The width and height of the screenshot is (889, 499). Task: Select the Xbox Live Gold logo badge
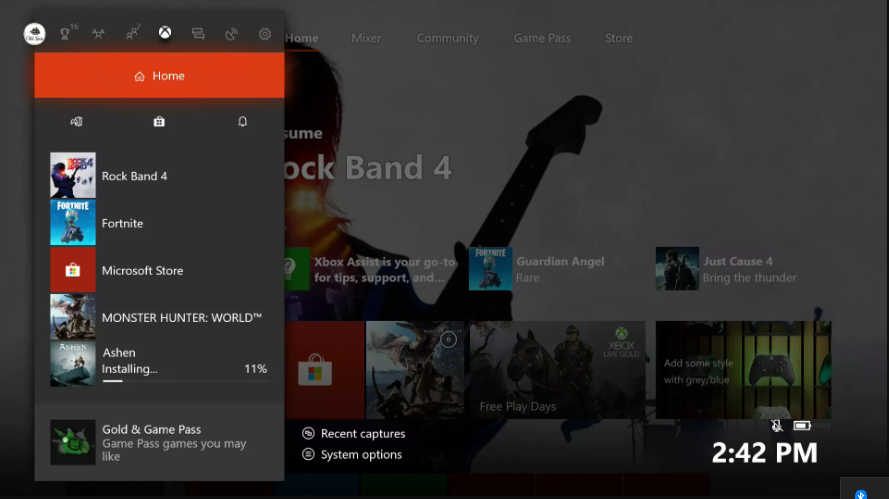pos(621,343)
